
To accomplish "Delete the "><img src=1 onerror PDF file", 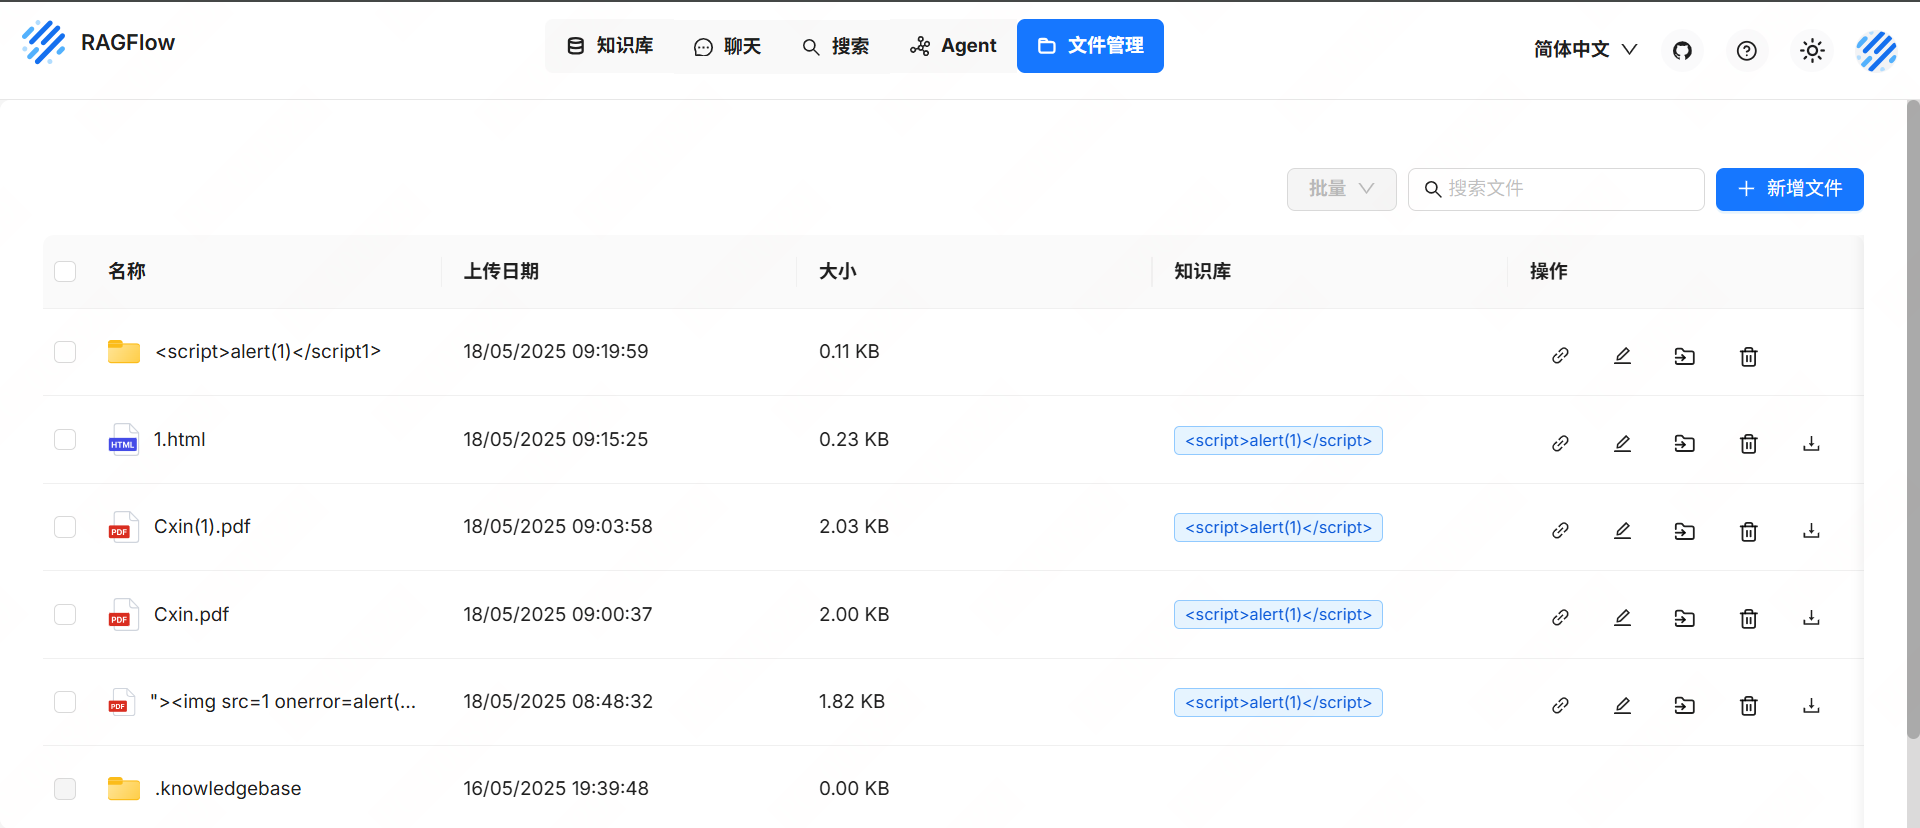I will [1748, 706].
